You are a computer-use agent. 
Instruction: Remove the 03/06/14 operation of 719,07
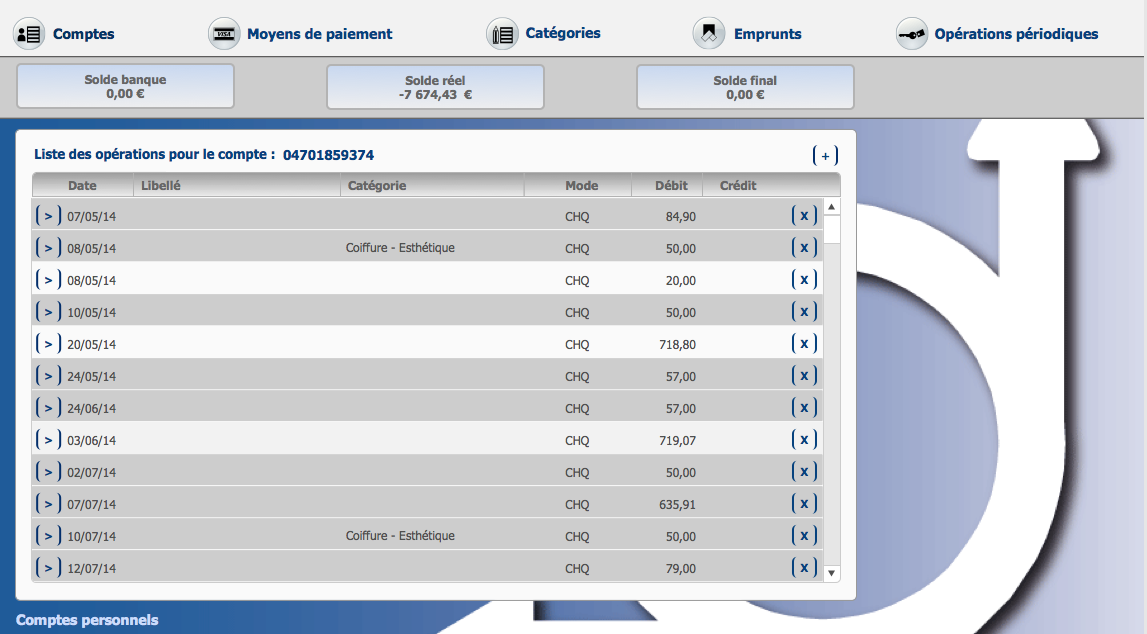[804, 439]
